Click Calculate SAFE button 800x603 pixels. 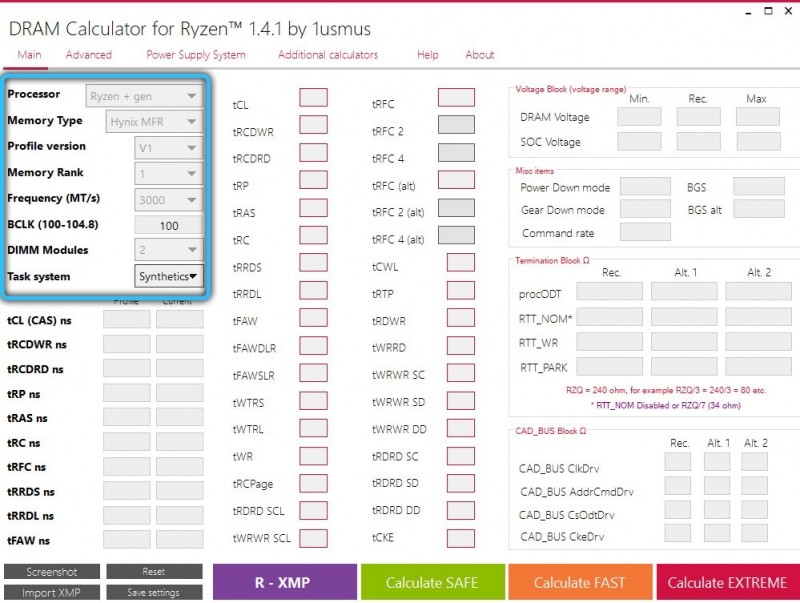pyautogui.click(x=433, y=582)
